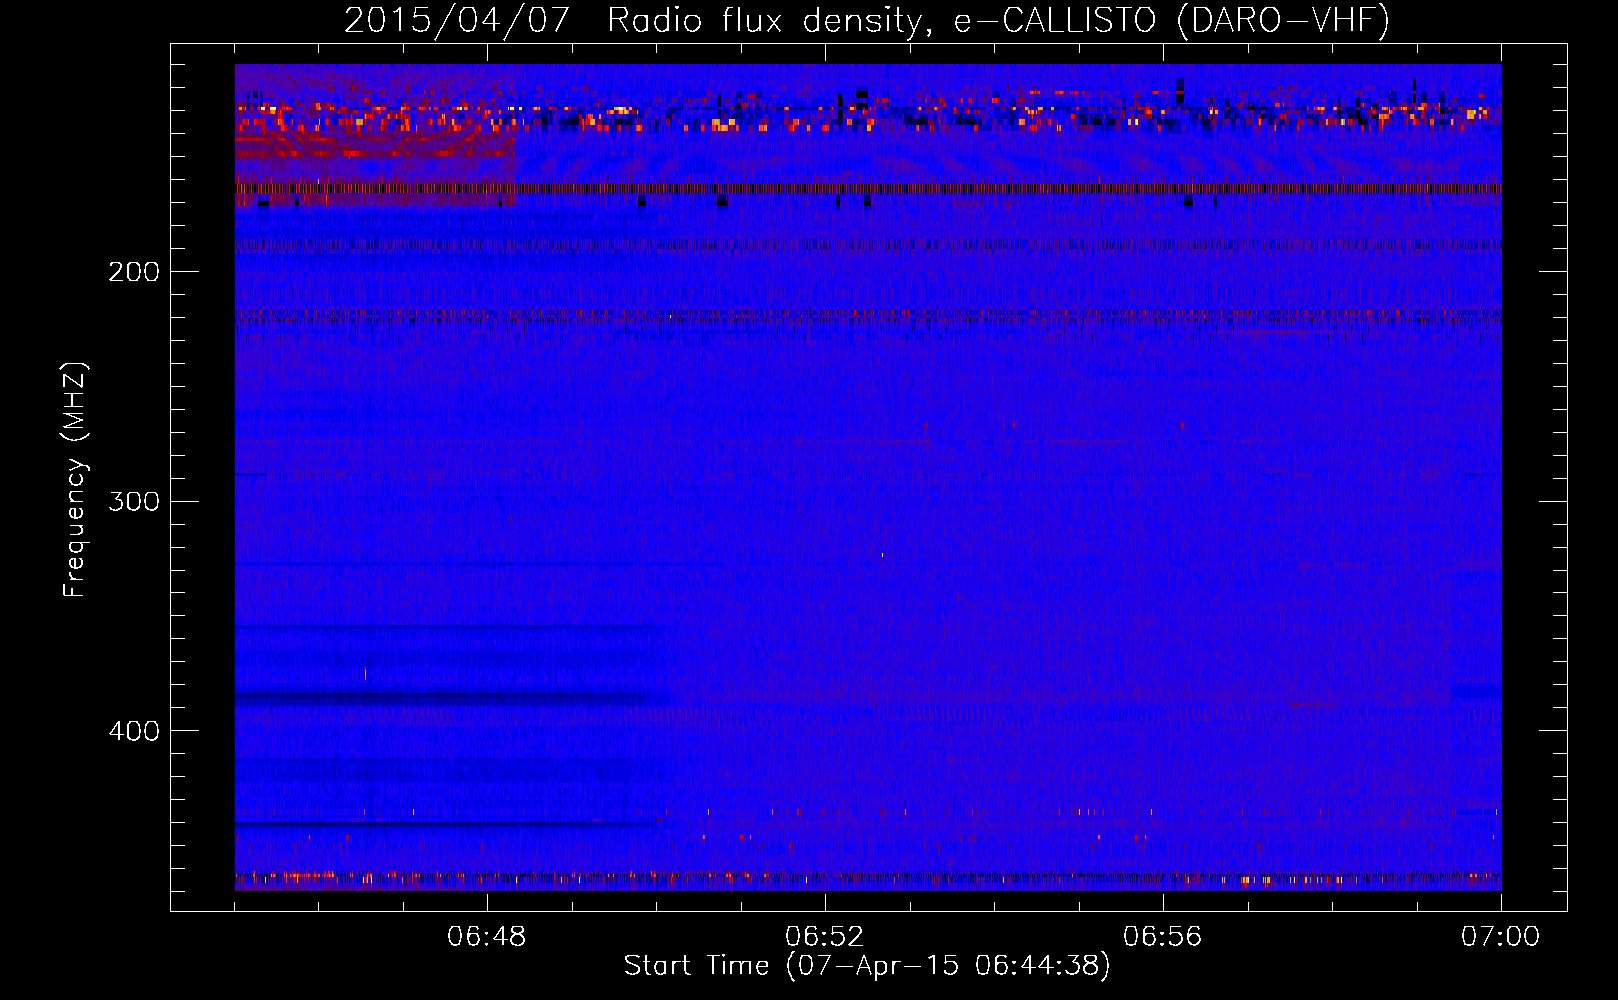This screenshot has width=1618, height=1000.
Task: Click the 300 frequency tick label
Action: pos(134,501)
